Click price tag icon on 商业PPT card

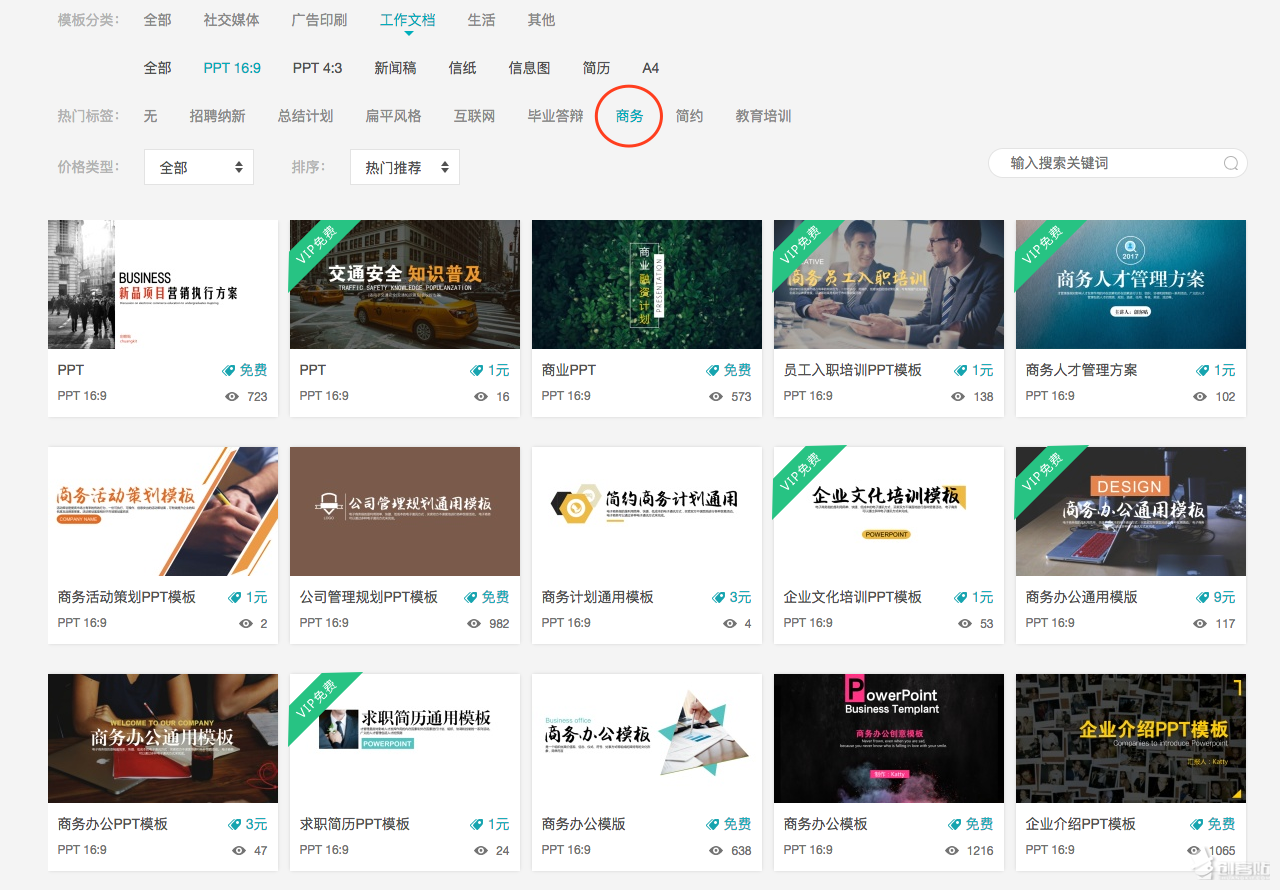[713, 370]
